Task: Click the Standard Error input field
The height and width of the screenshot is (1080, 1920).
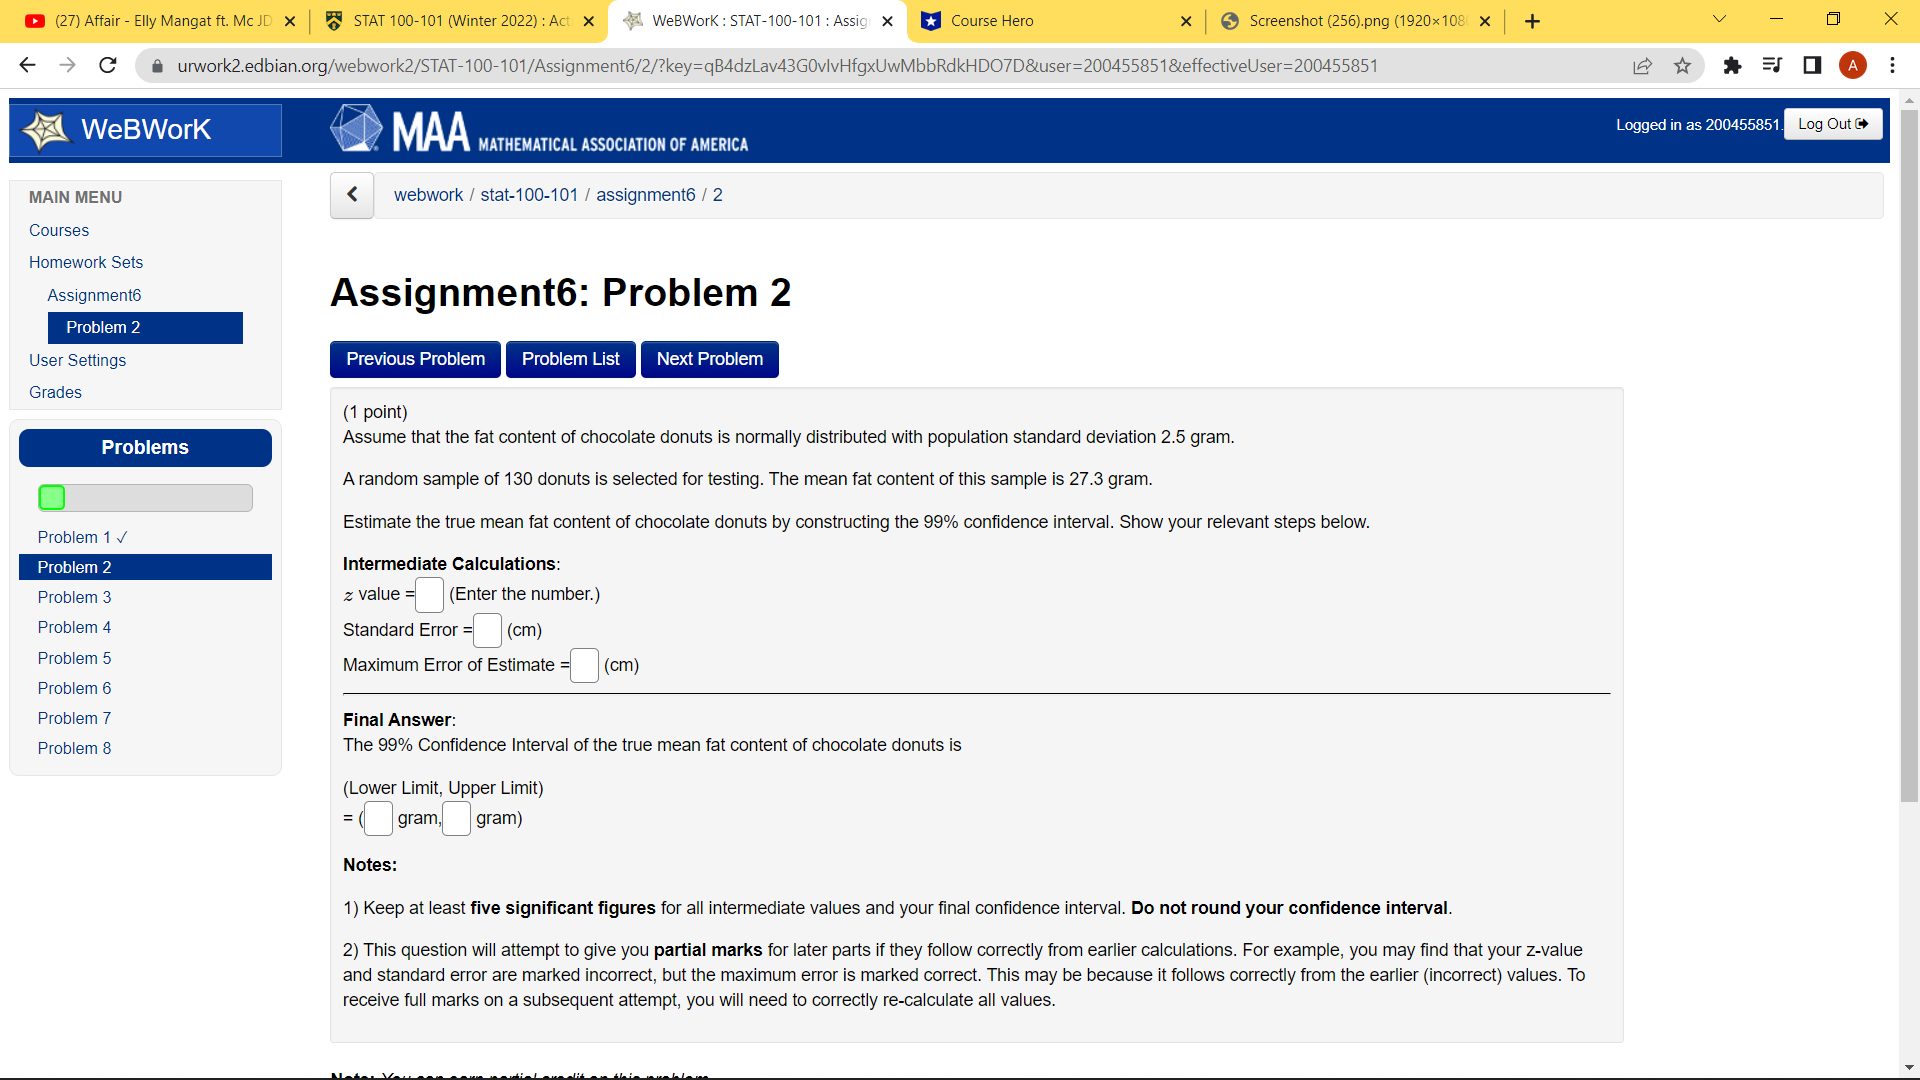Action: [x=487, y=630]
